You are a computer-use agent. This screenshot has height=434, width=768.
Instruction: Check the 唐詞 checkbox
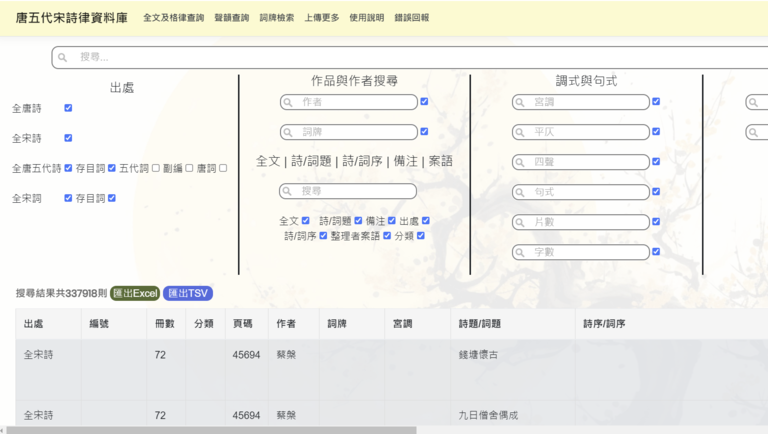(223, 168)
